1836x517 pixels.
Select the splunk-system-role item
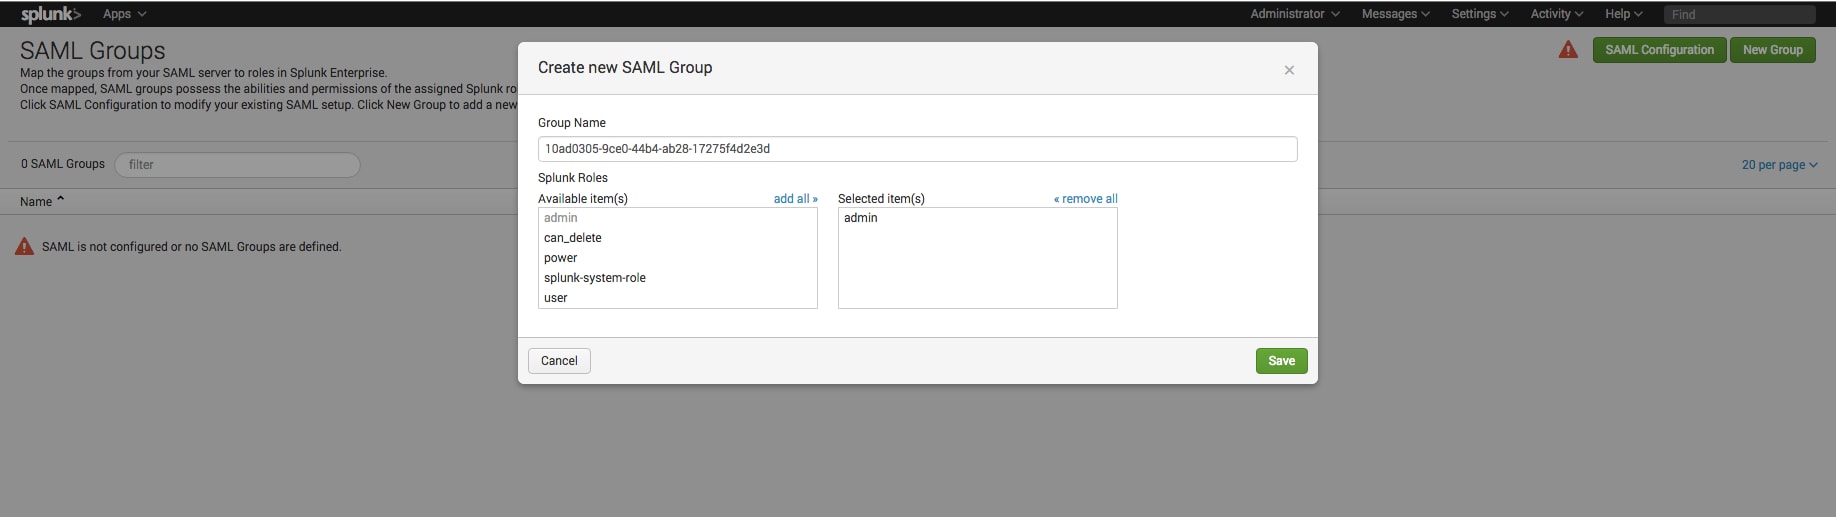(677, 278)
